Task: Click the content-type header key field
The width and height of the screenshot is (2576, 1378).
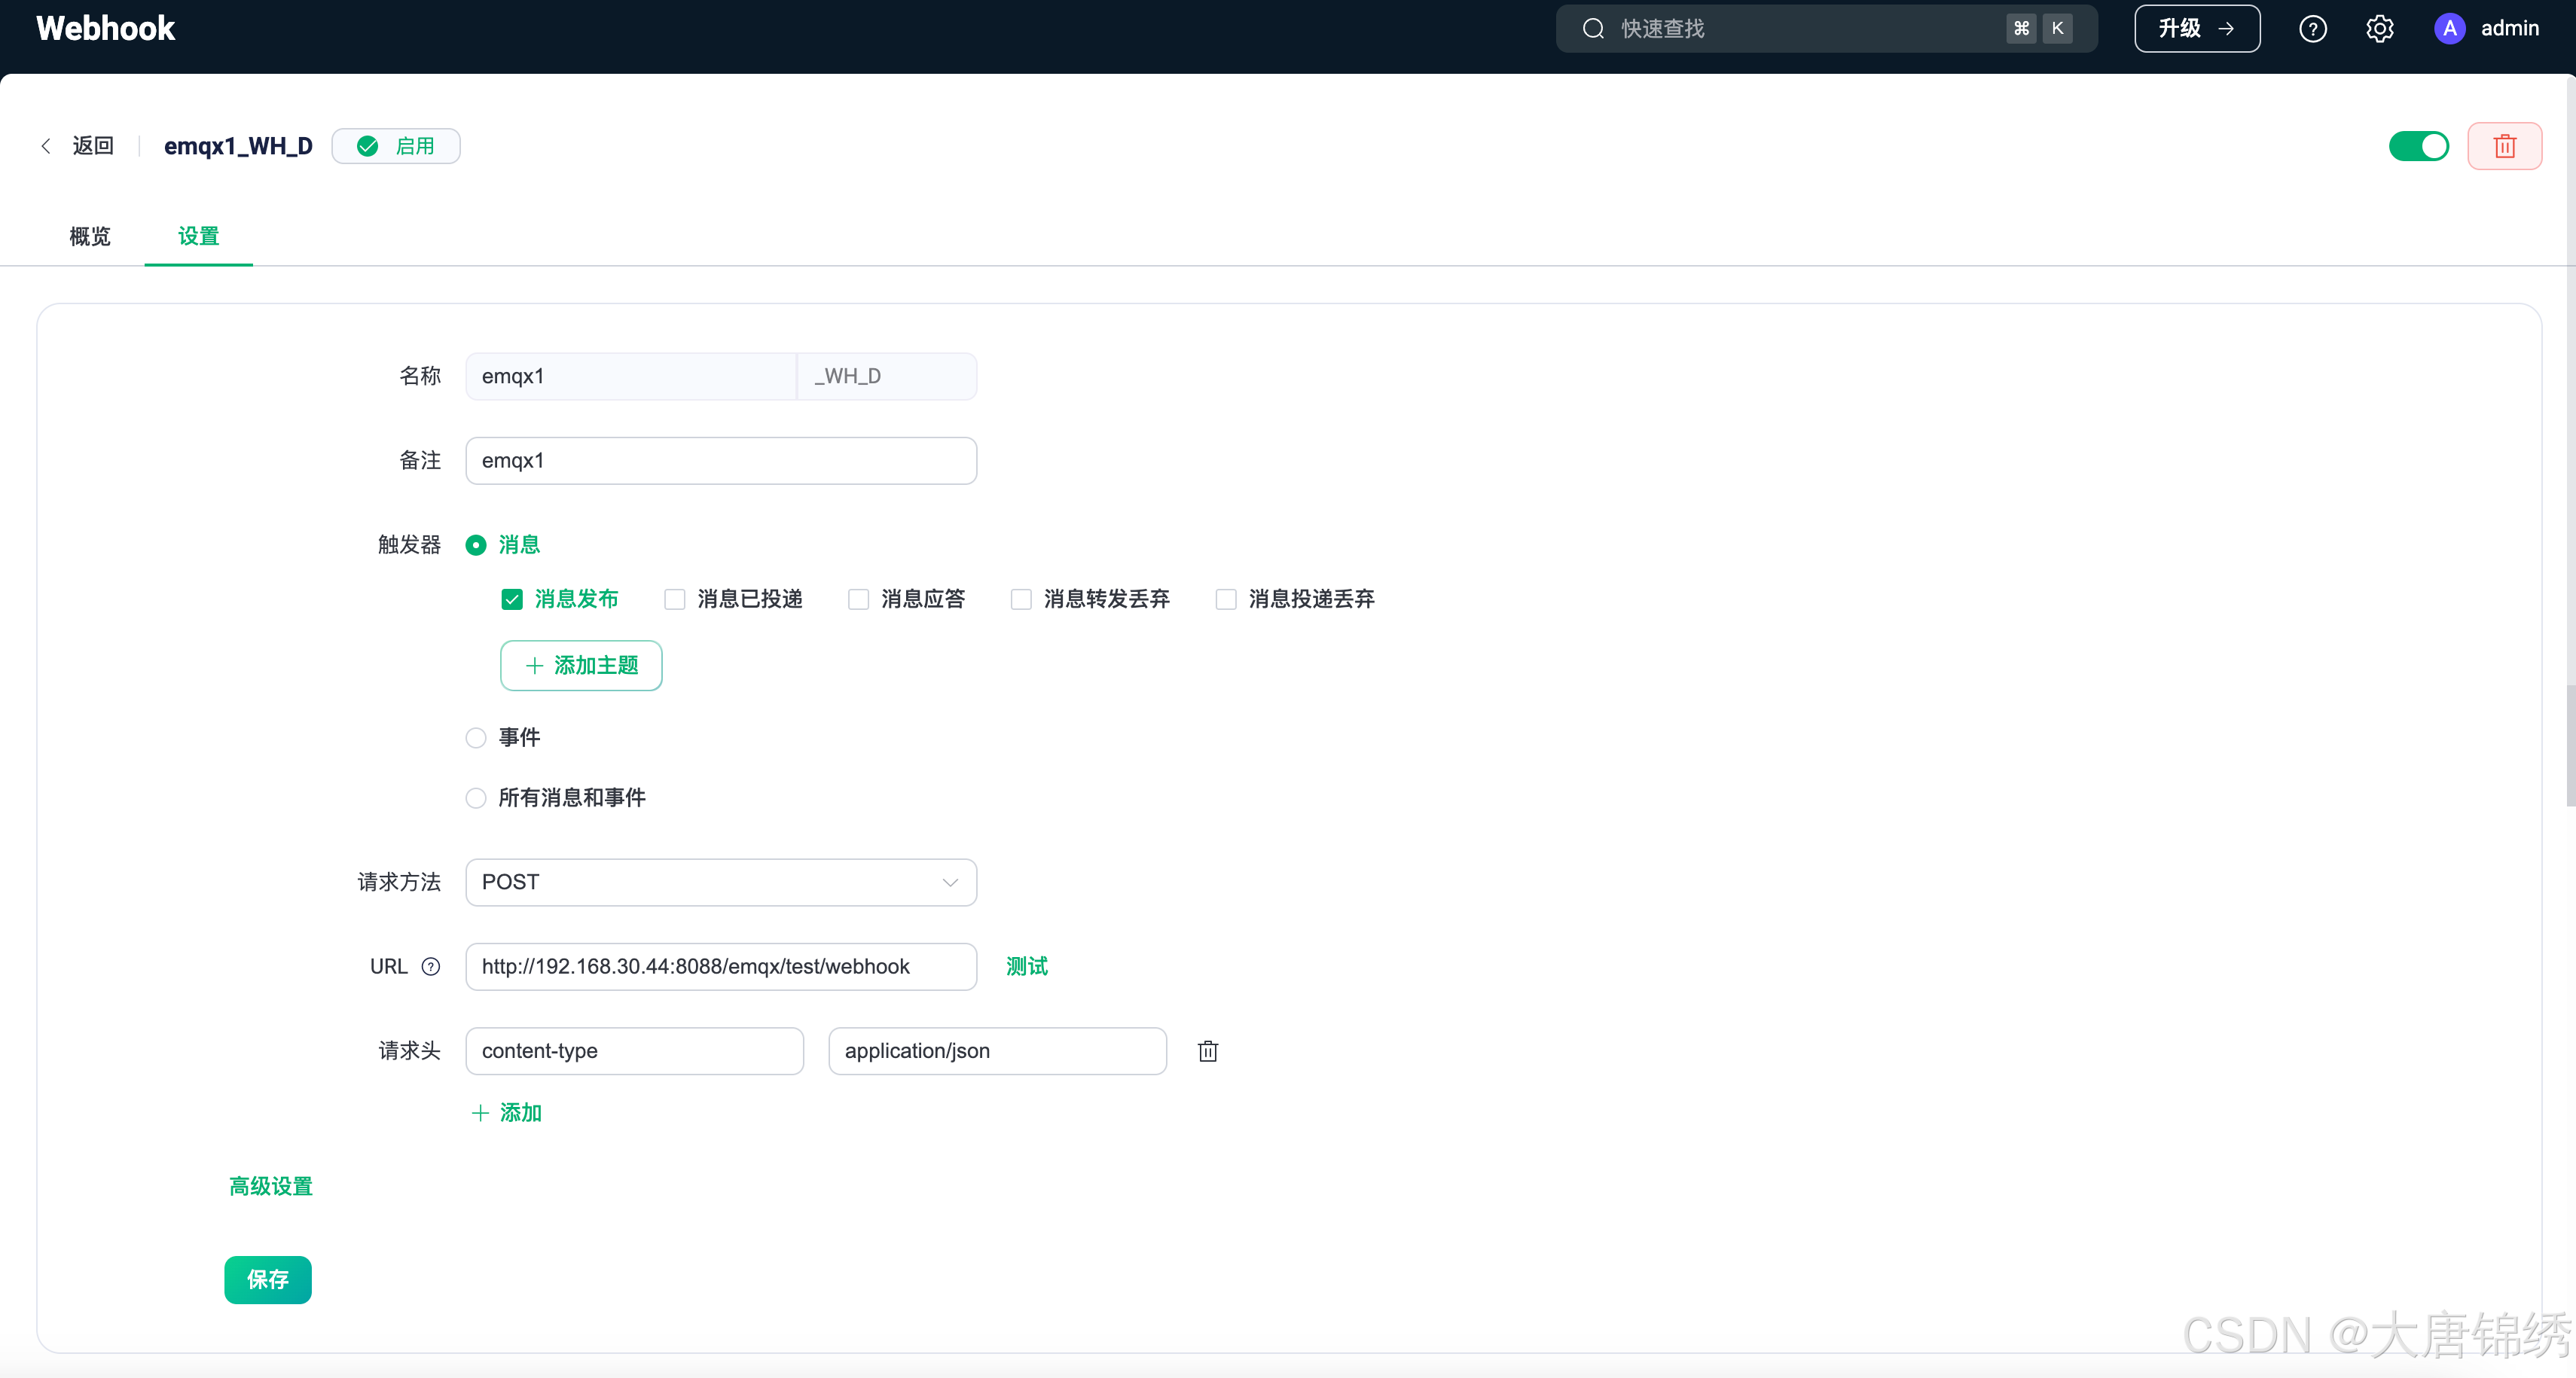Action: click(x=634, y=1051)
